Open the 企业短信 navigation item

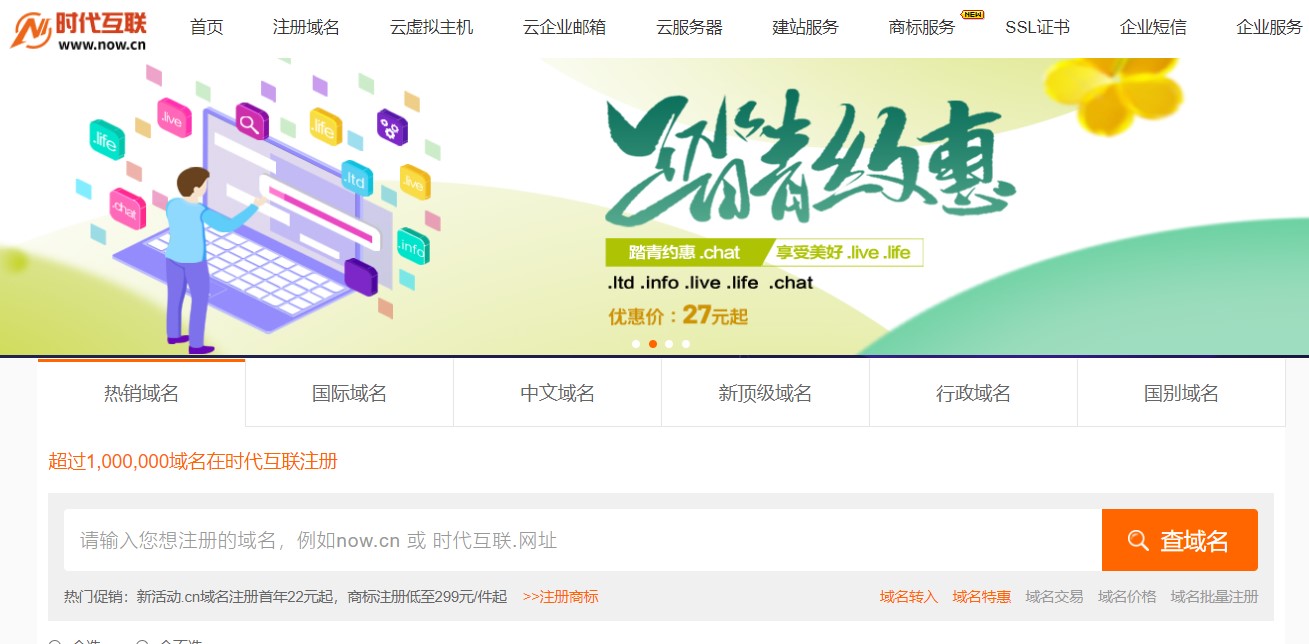(1153, 28)
